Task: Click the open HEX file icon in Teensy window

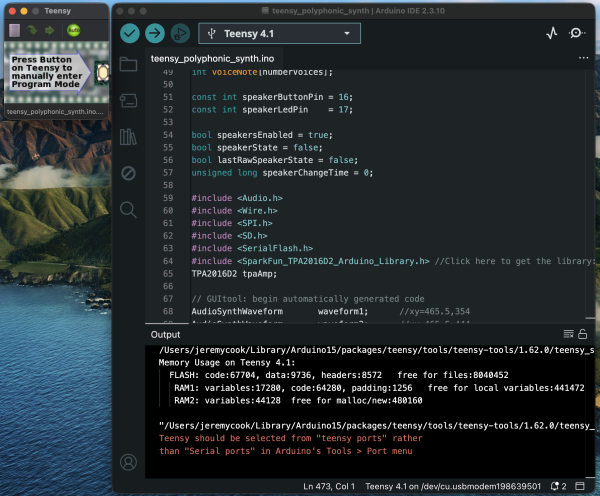Action: [15, 30]
